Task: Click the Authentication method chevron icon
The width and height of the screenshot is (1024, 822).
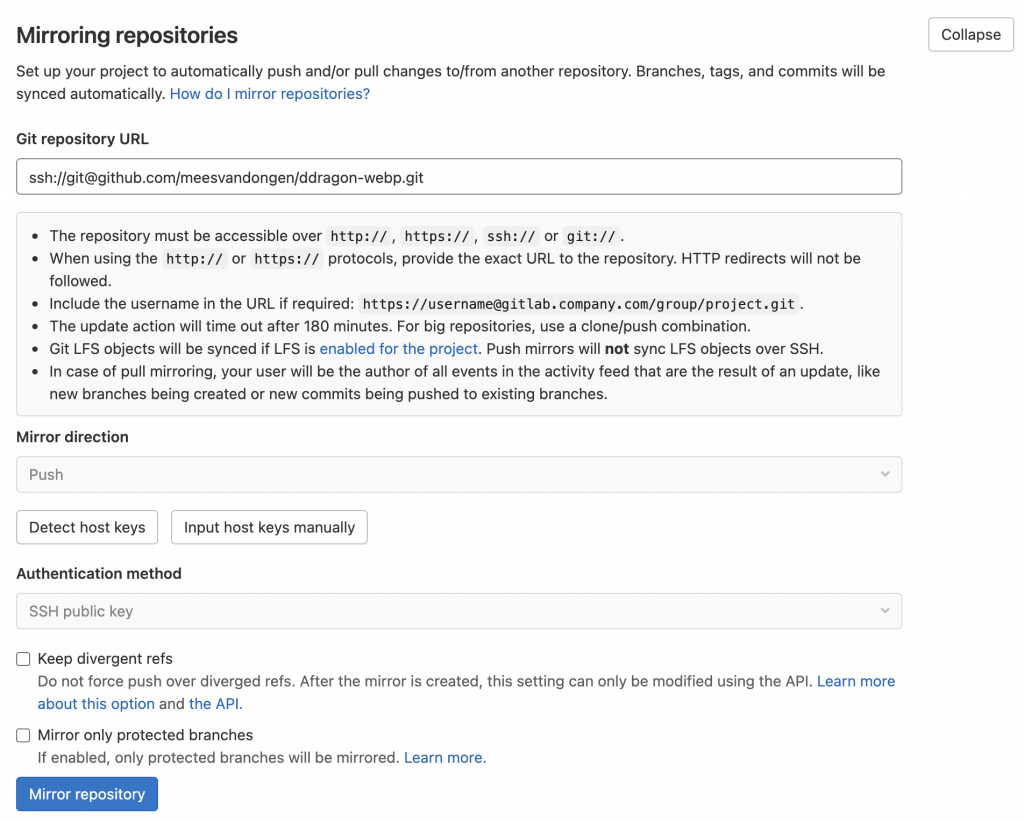Action: 884,610
